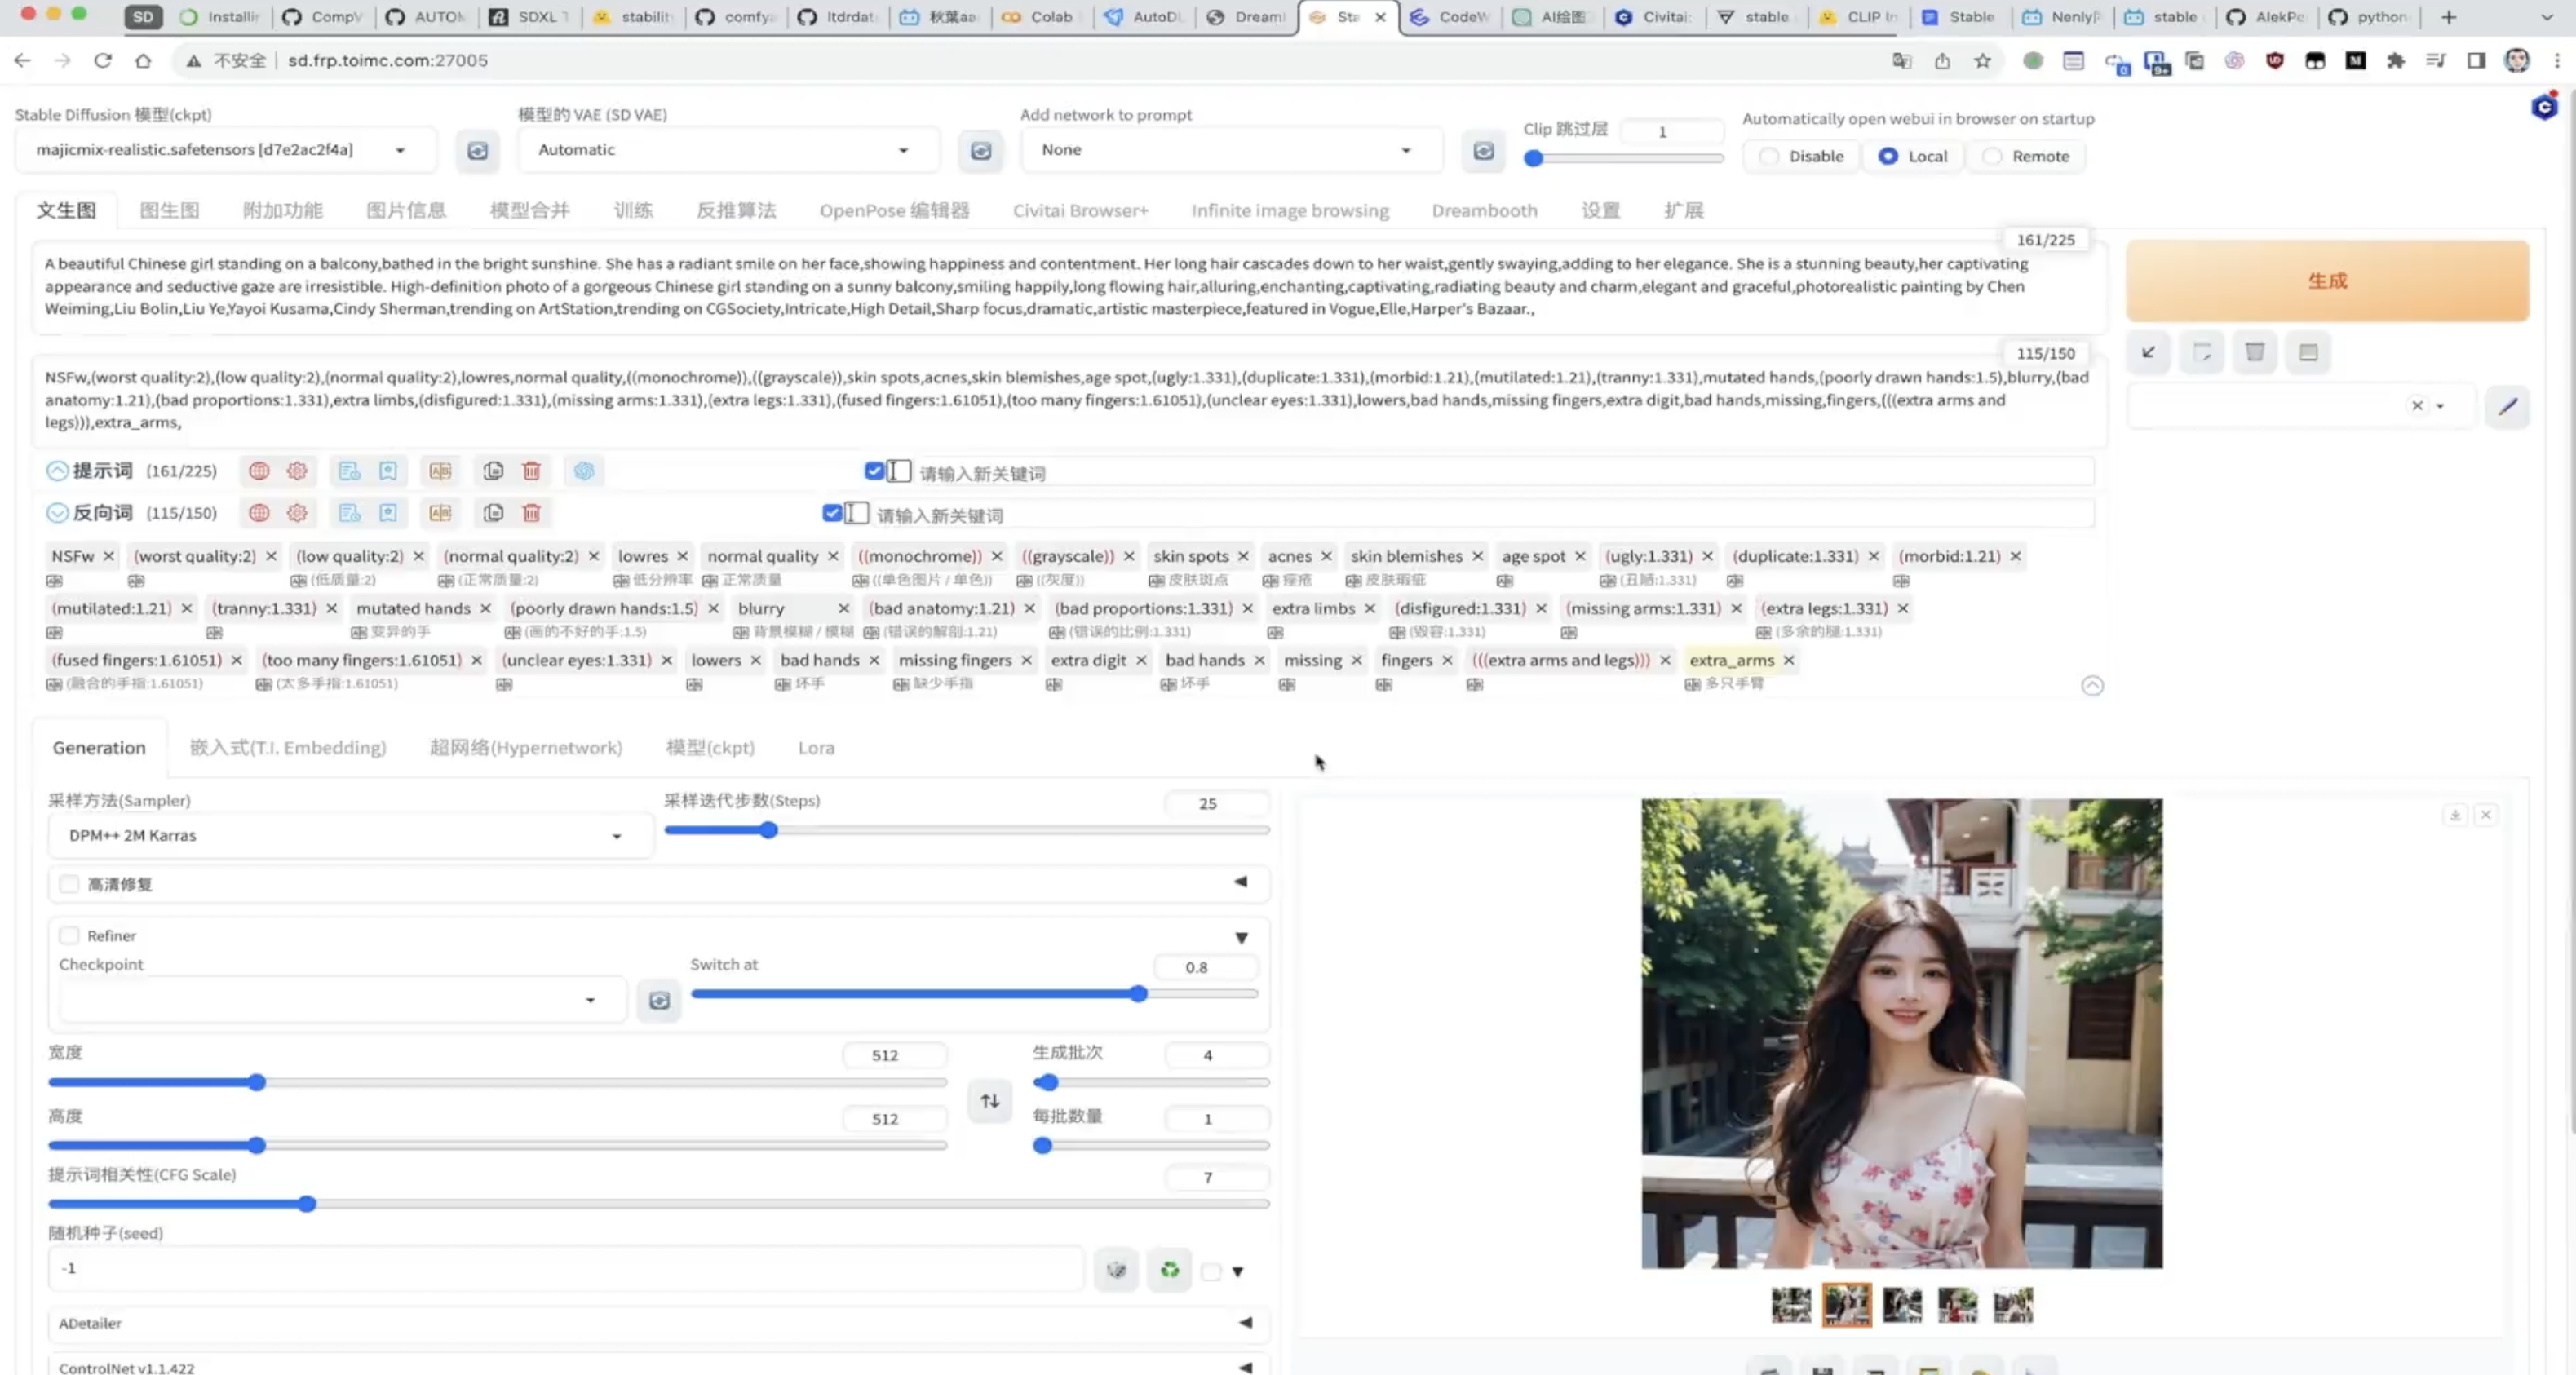Click the copy icon in 反向词 row
2576x1375 pixels.
pyautogui.click(x=493, y=513)
